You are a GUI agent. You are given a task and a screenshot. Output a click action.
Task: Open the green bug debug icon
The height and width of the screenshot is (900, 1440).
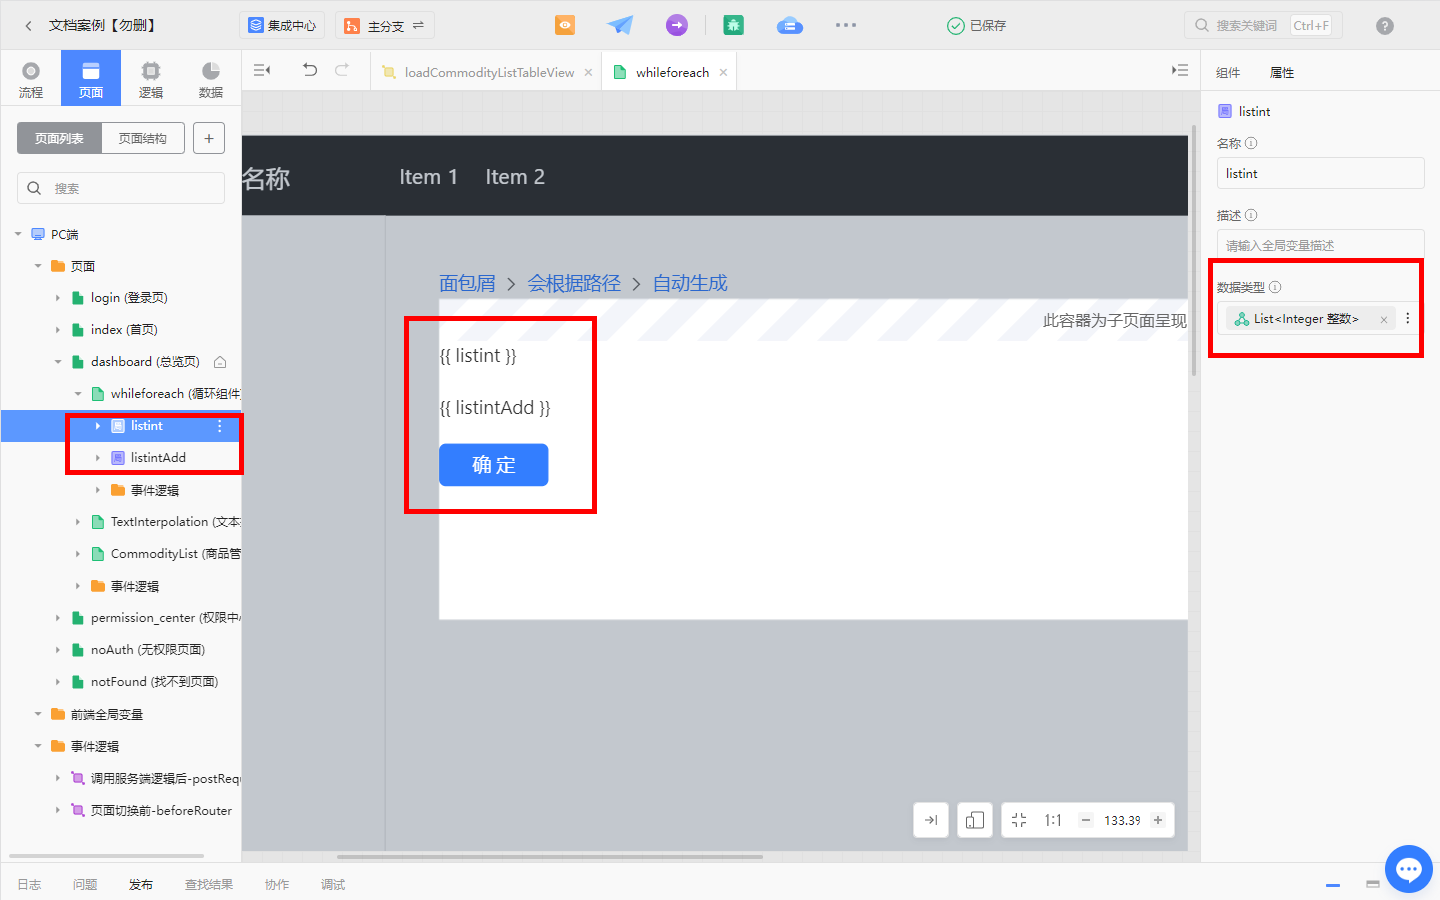tap(733, 24)
